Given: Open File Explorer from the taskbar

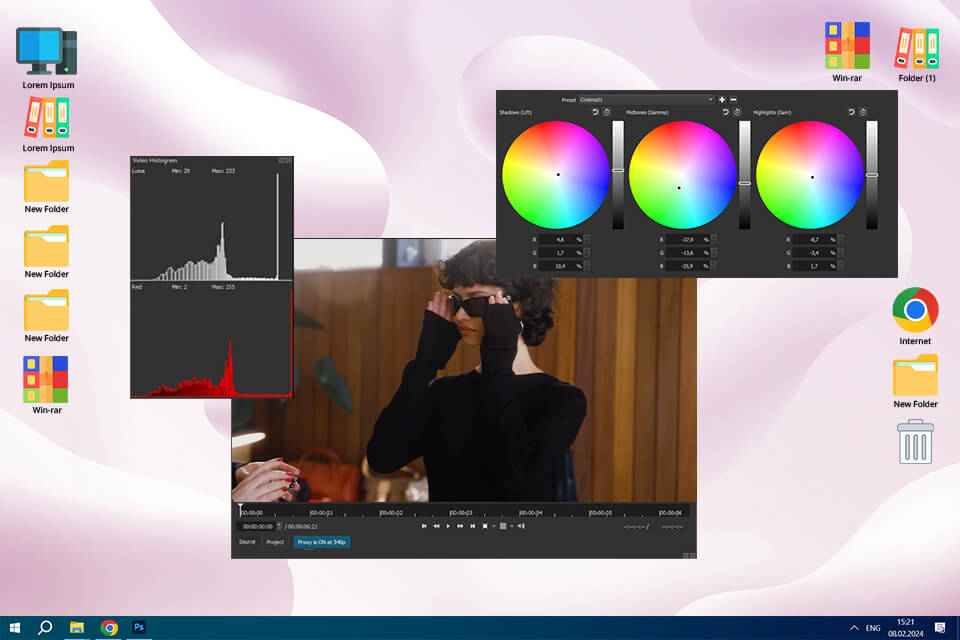Looking at the screenshot, I should (x=77, y=628).
